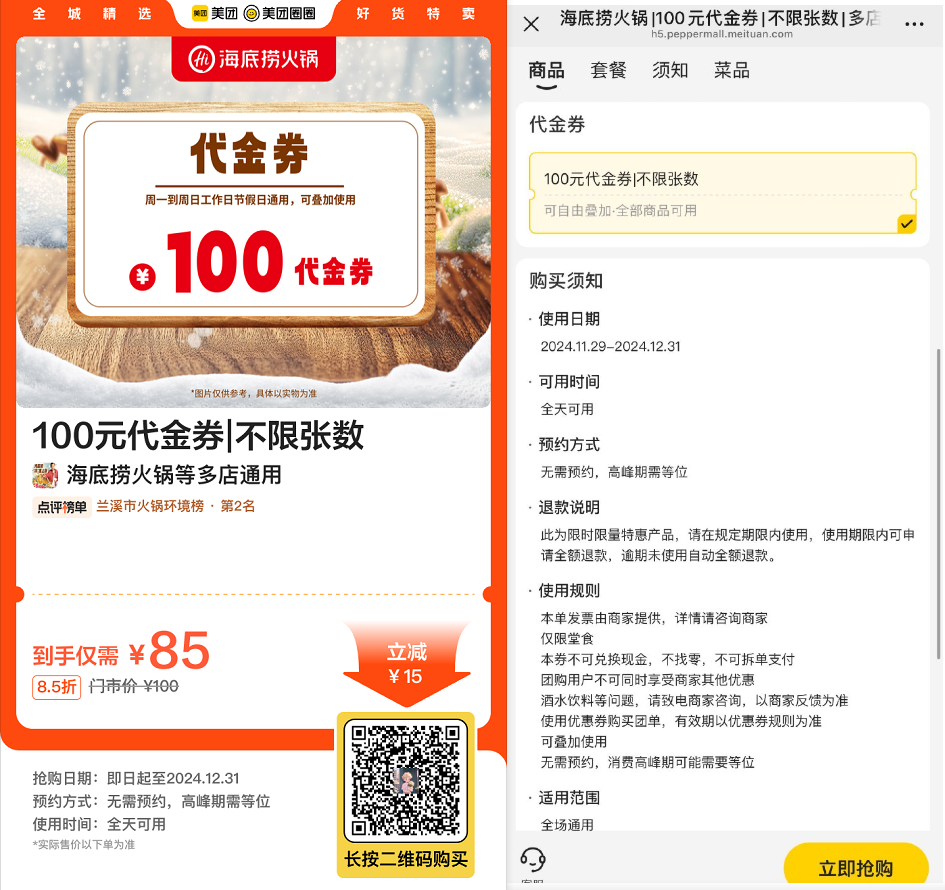Close the page with the X icon
Image resolution: width=945 pixels, height=890 pixels.
(531, 24)
